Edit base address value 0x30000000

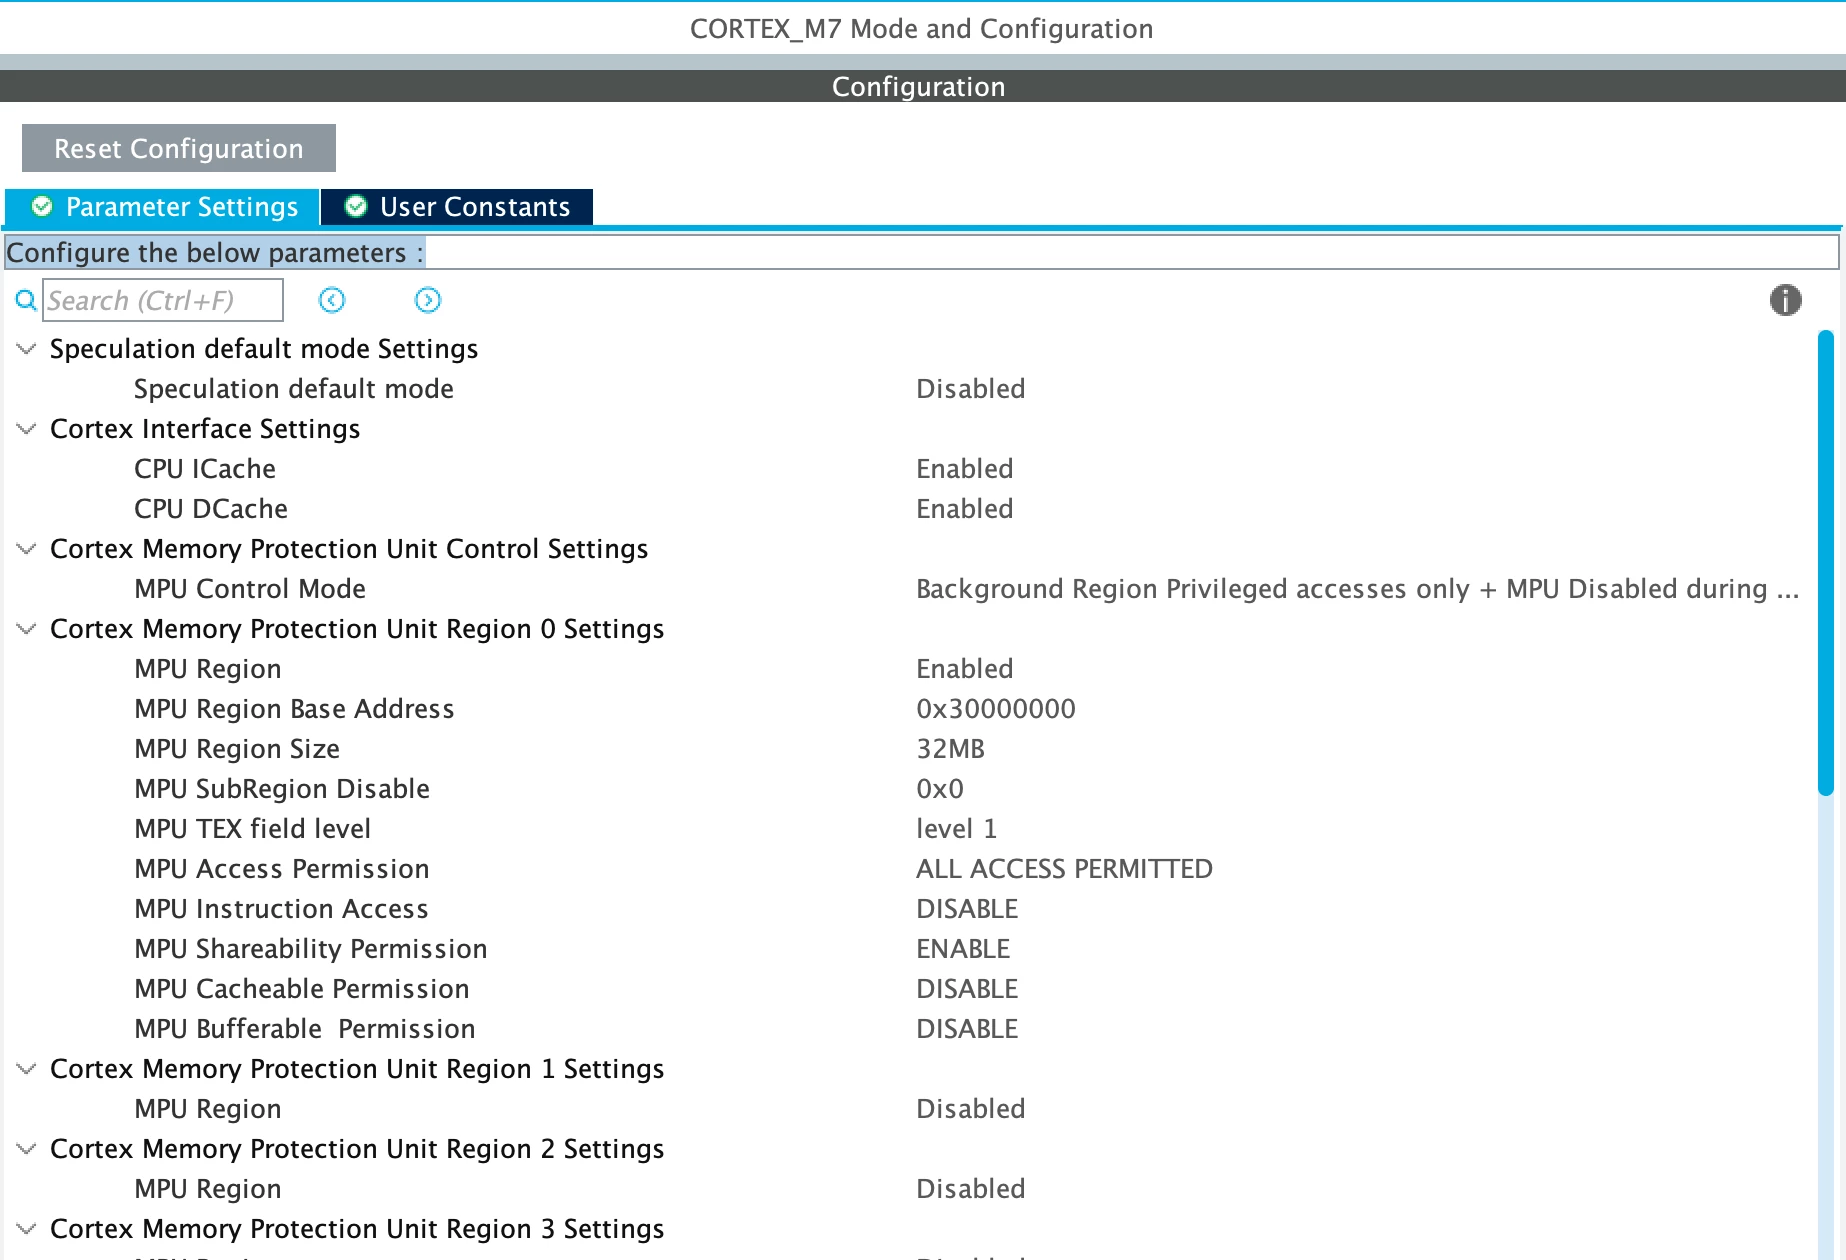tap(996, 709)
